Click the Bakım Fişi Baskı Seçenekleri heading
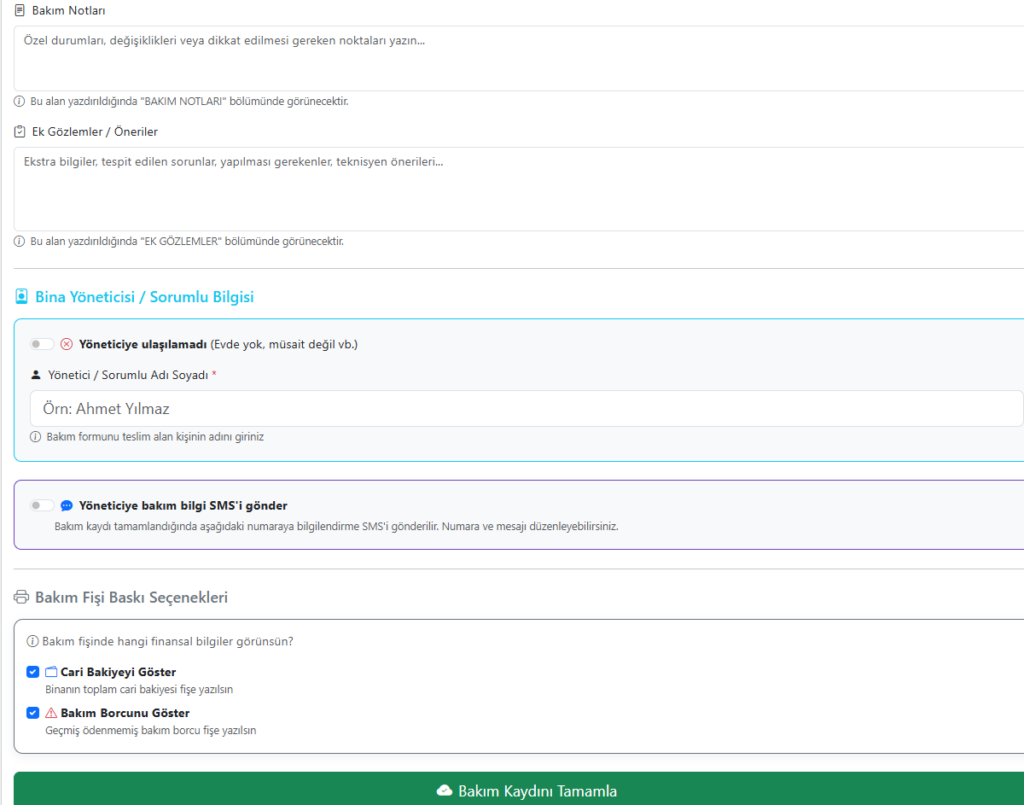 pos(131,597)
